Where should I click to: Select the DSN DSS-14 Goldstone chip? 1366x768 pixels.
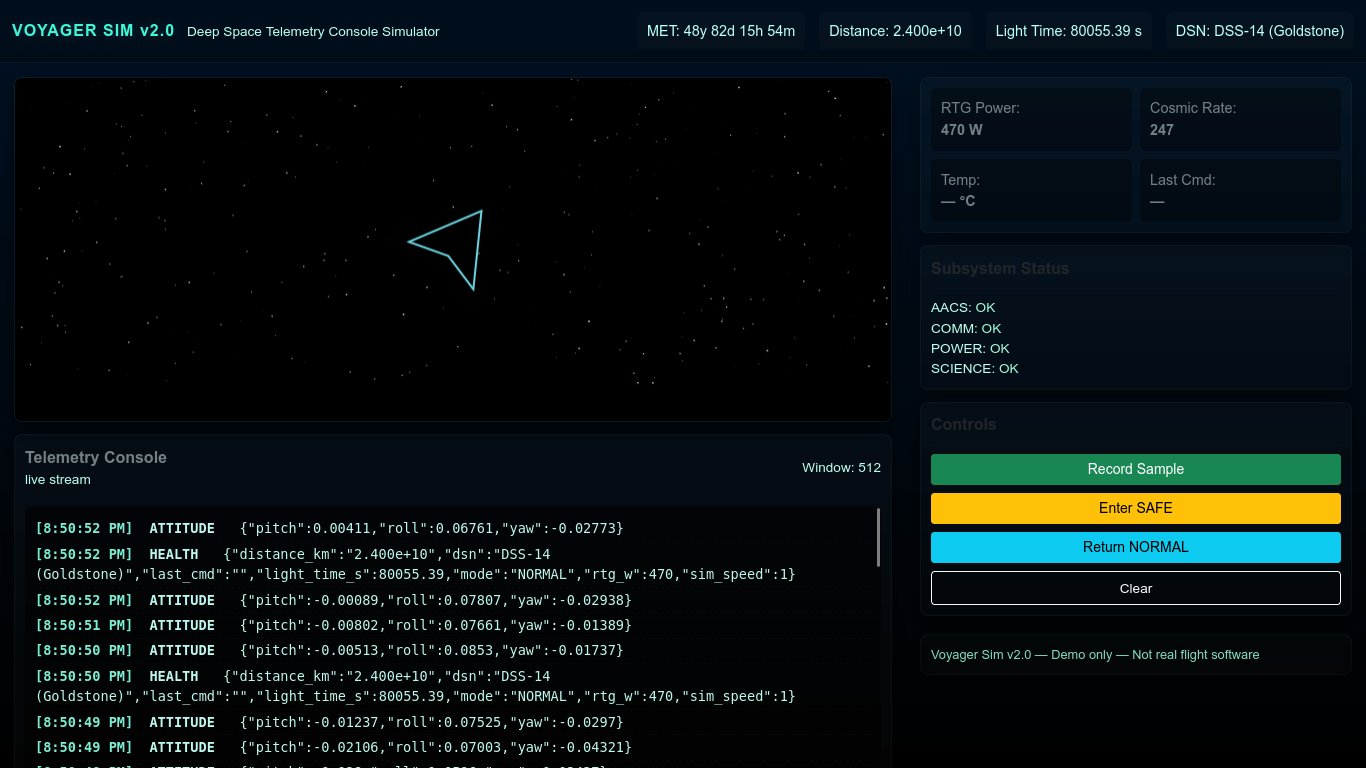pos(1259,31)
